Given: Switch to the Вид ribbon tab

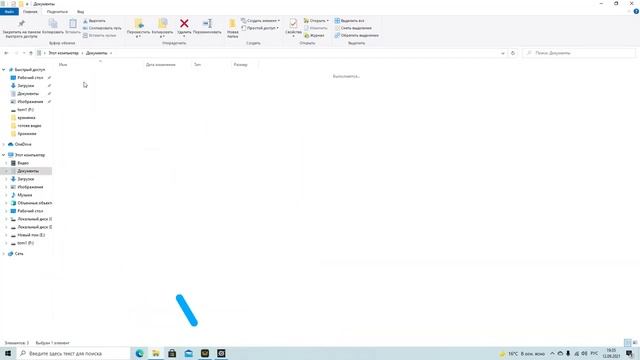Looking at the screenshot, I should click(80, 12).
